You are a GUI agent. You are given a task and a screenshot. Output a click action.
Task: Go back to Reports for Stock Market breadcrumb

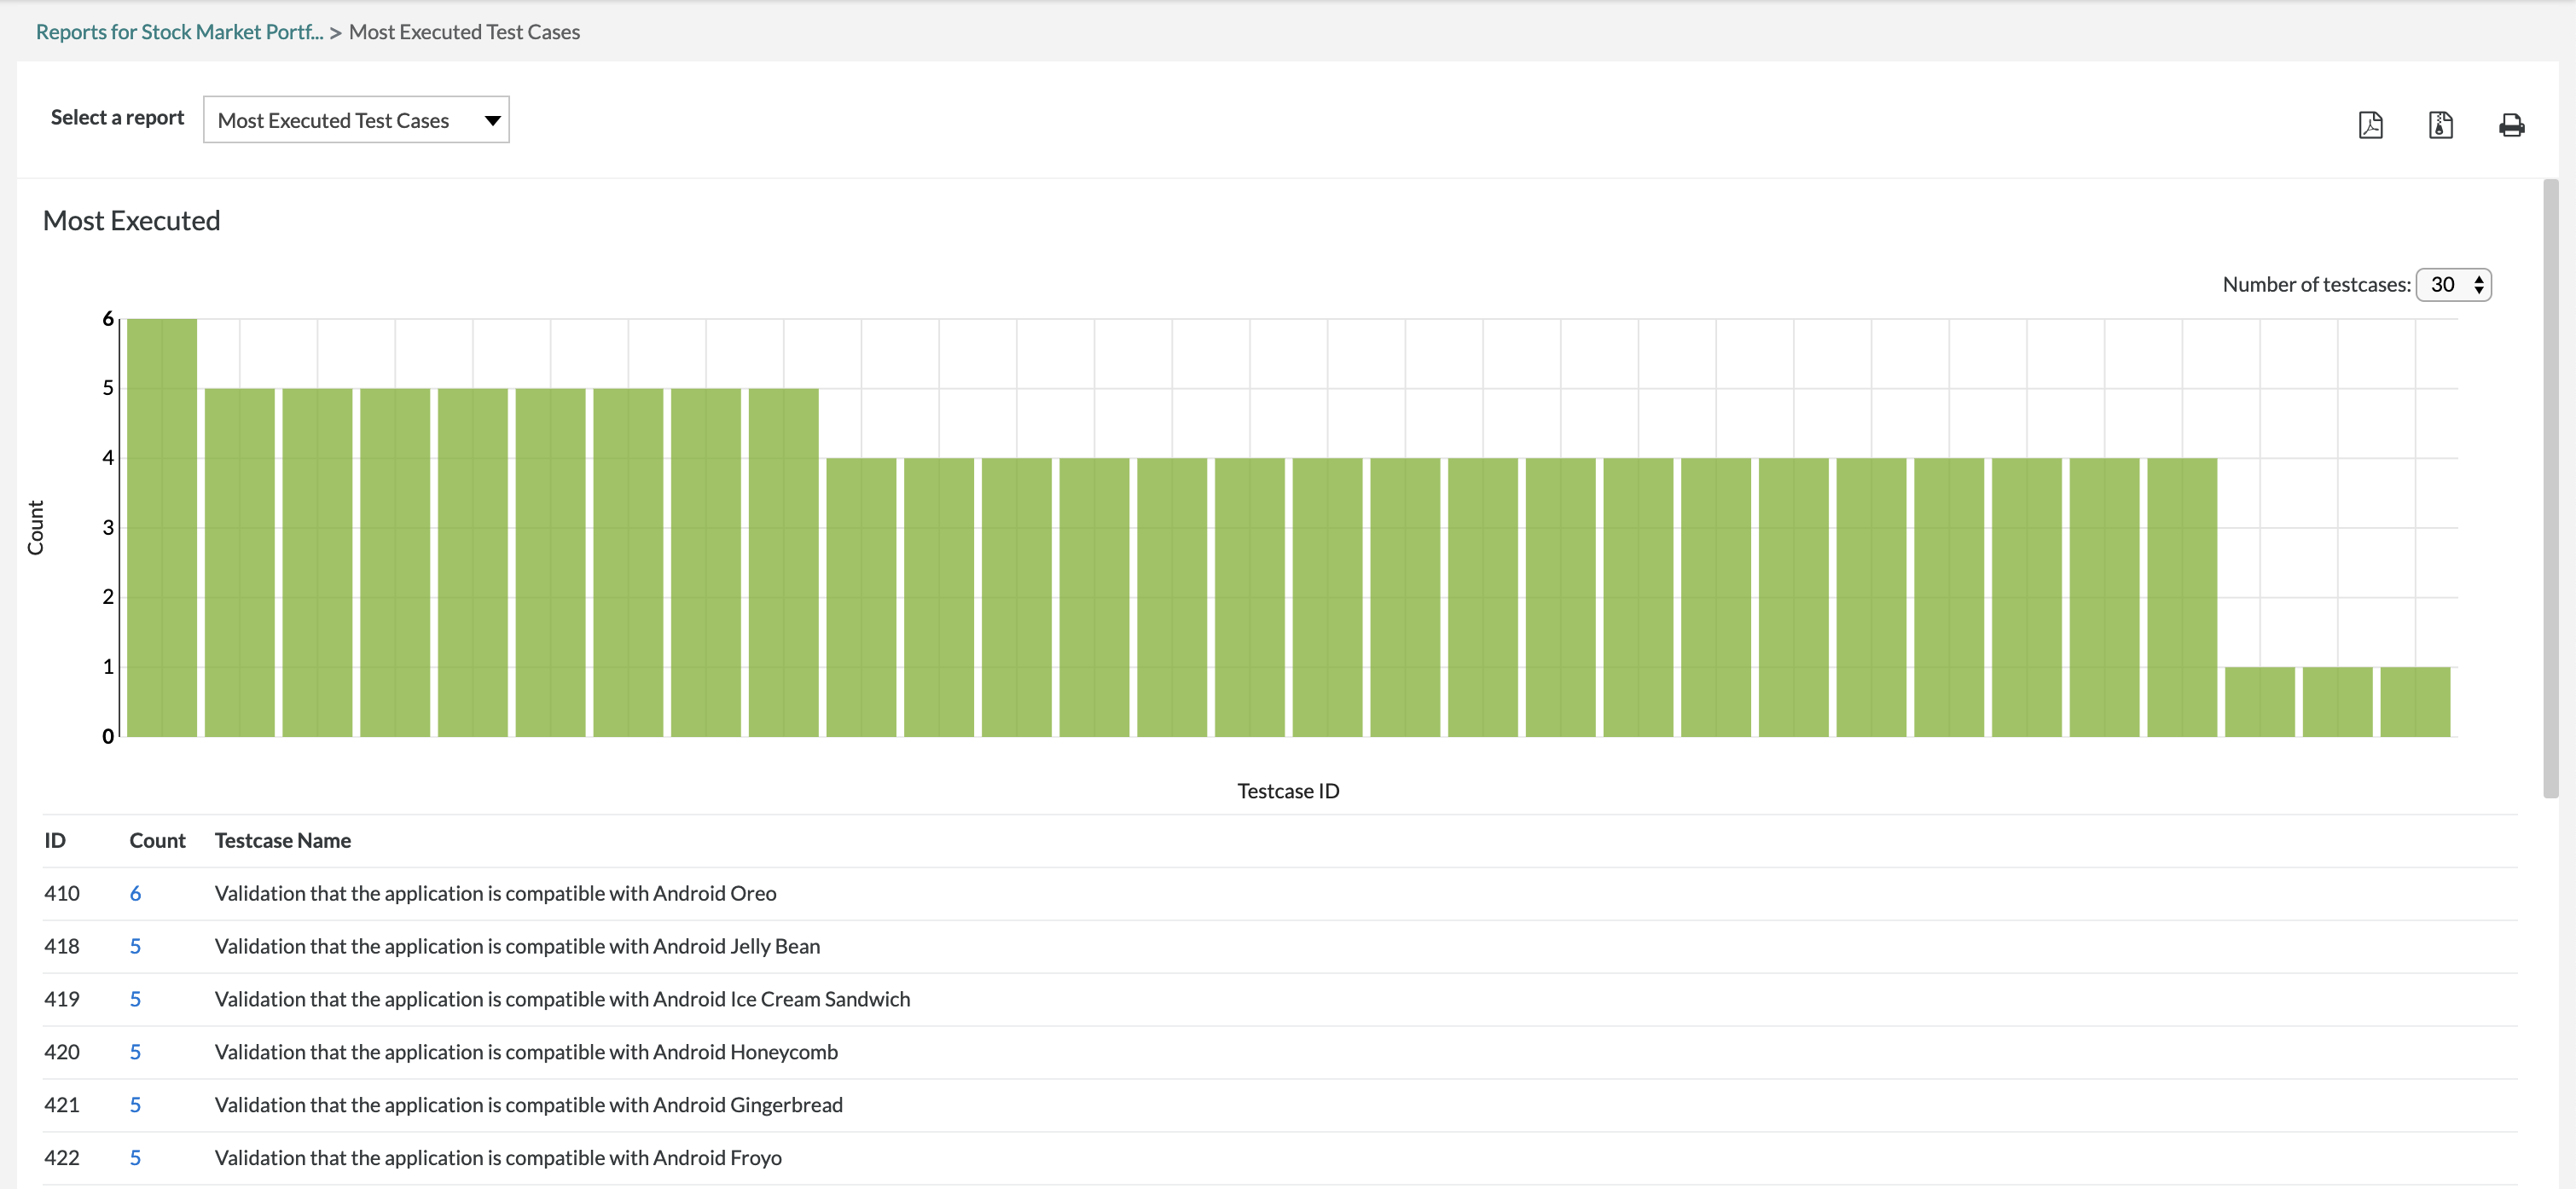coord(180,32)
